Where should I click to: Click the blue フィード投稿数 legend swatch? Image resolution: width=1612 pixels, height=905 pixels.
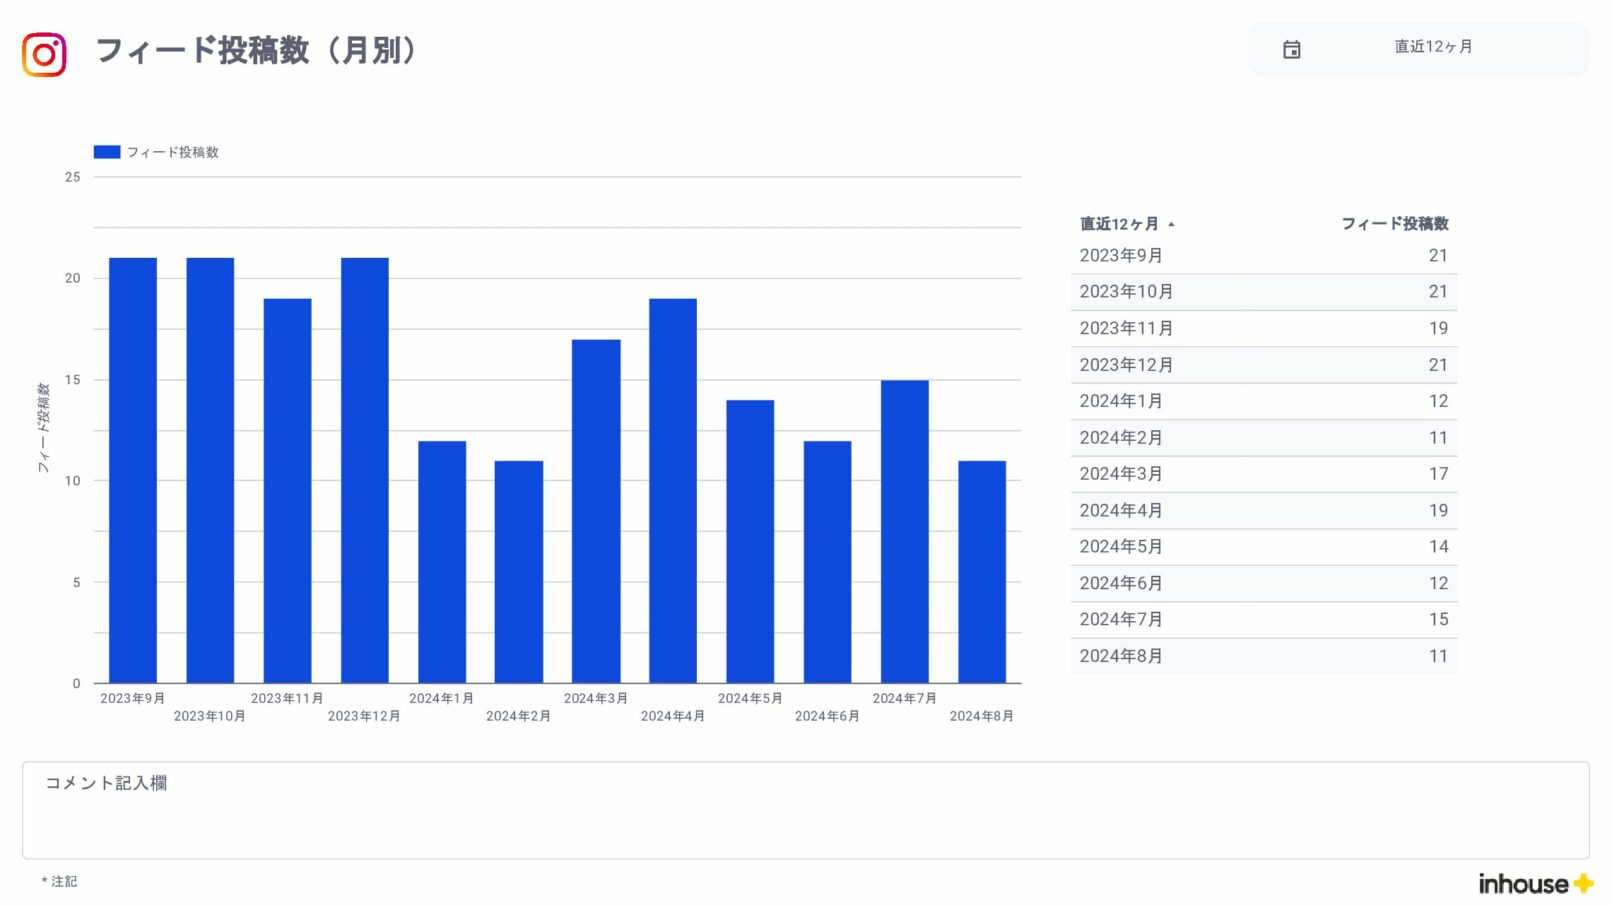click(x=107, y=152)
